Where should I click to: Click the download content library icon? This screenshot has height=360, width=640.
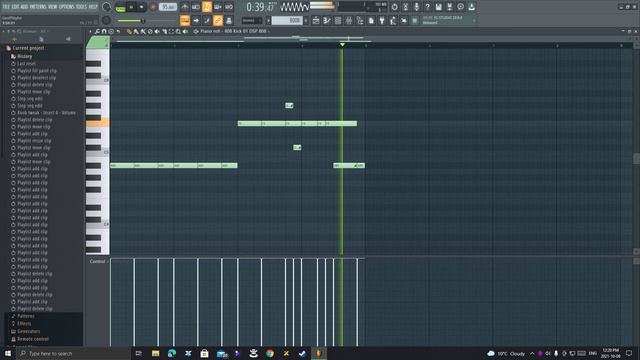[471, 7]
